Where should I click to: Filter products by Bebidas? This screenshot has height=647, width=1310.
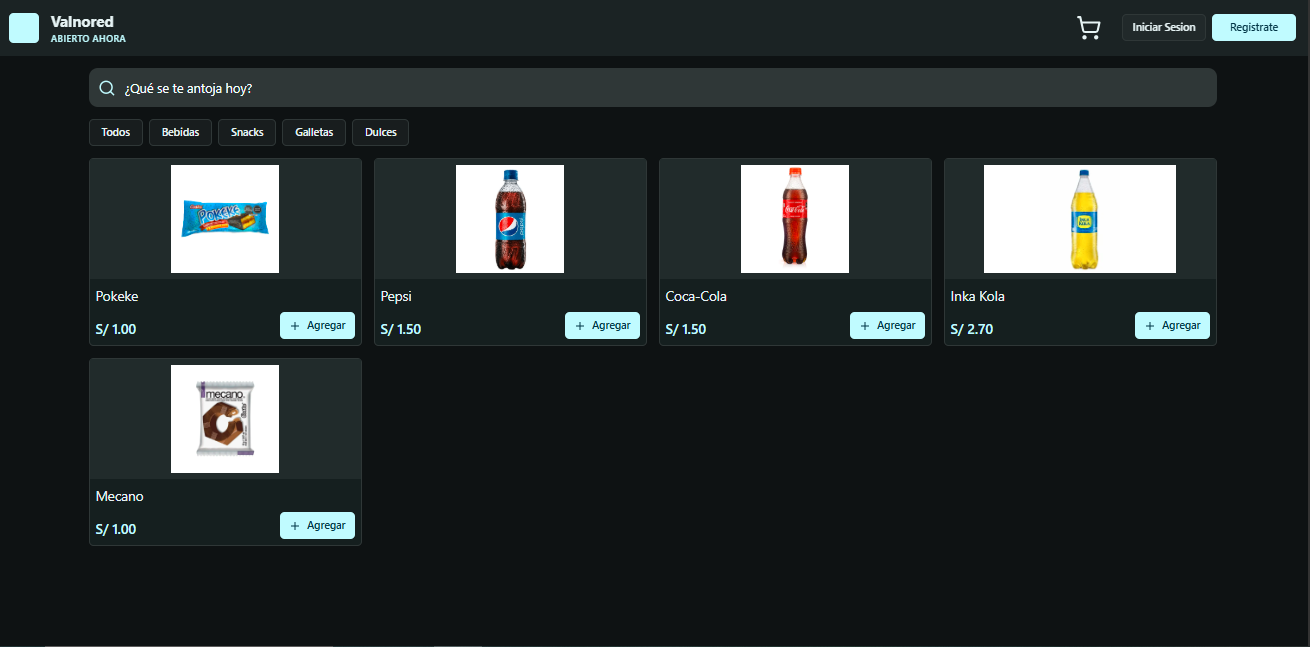click(x=180, y=132)
